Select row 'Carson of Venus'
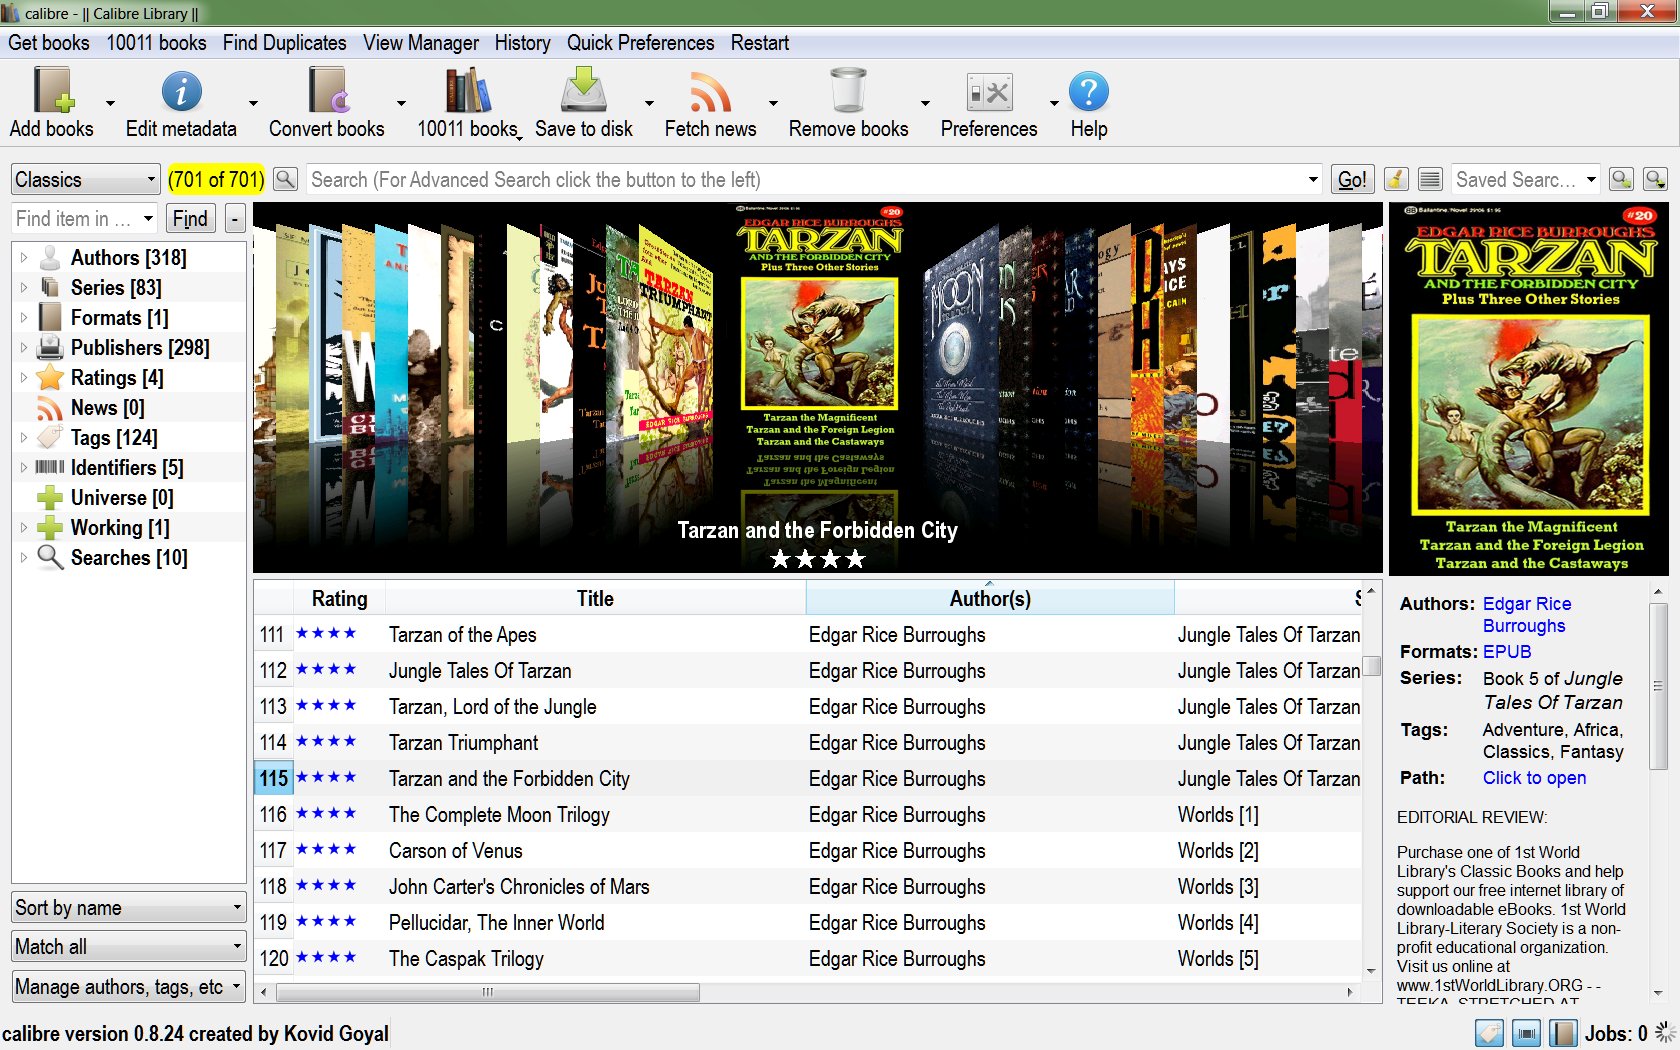1680x1050 pixels. (x=808, y=850)
